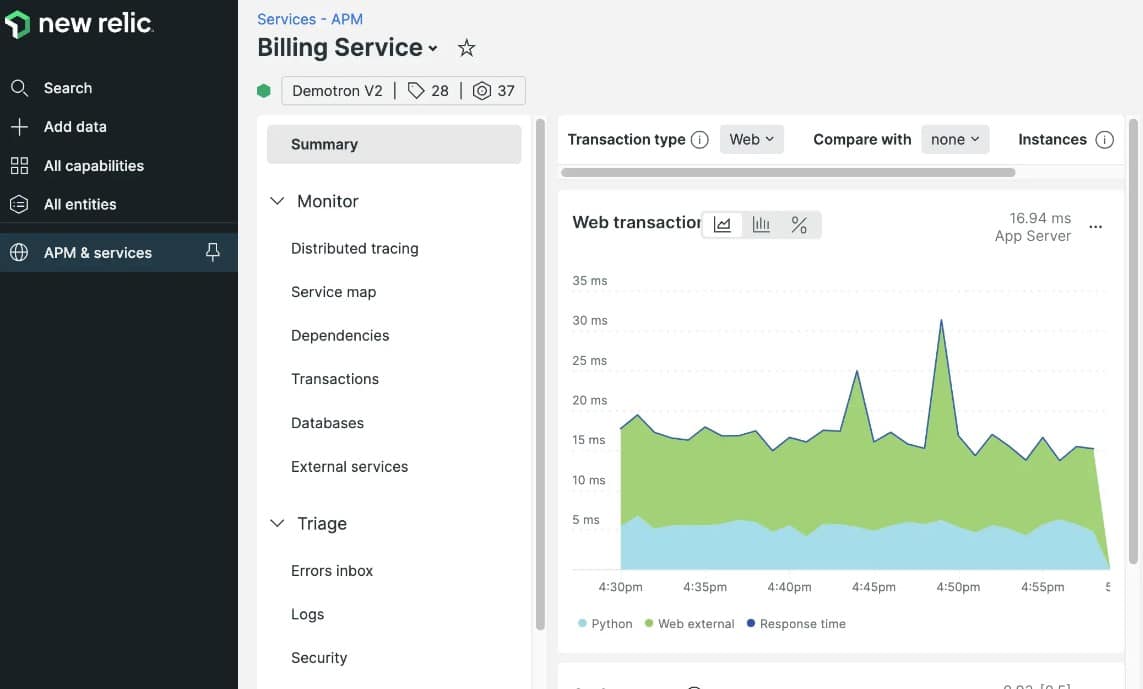
Task: Open All capabilities in left navigation
Action: click(93, 166)
